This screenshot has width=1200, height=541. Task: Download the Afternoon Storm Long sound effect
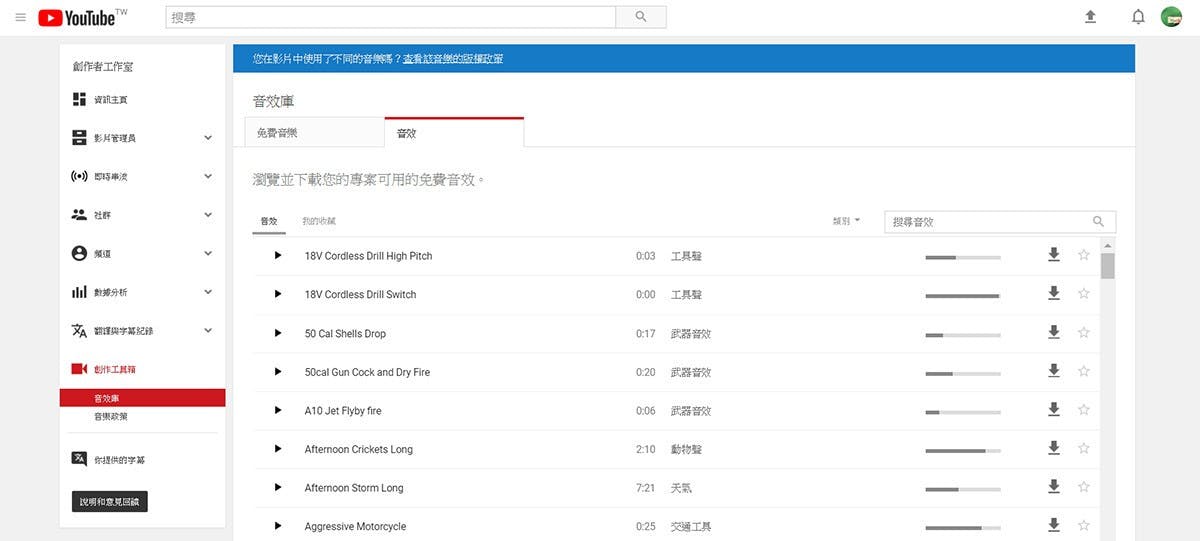[1053, 487]
